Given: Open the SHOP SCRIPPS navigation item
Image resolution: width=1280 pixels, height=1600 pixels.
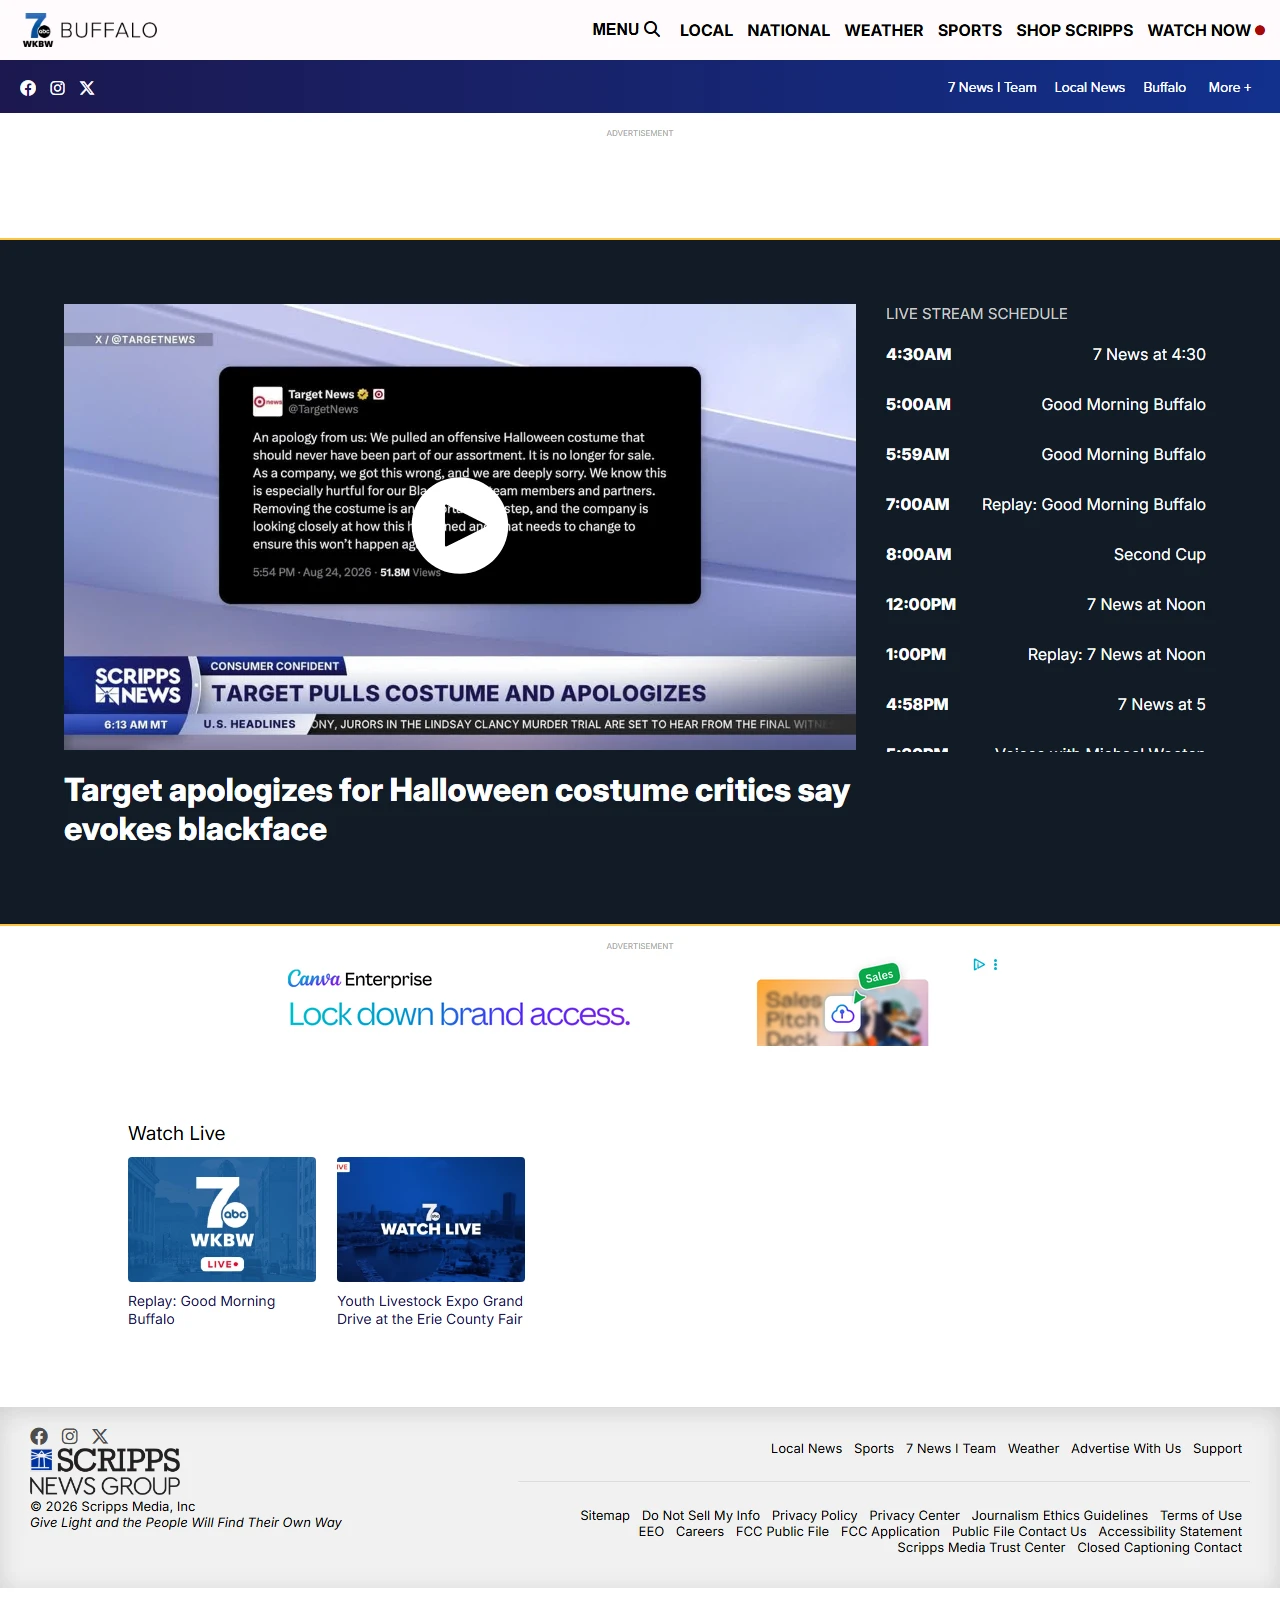Looking at the screenshot, I should [1075, 30].
